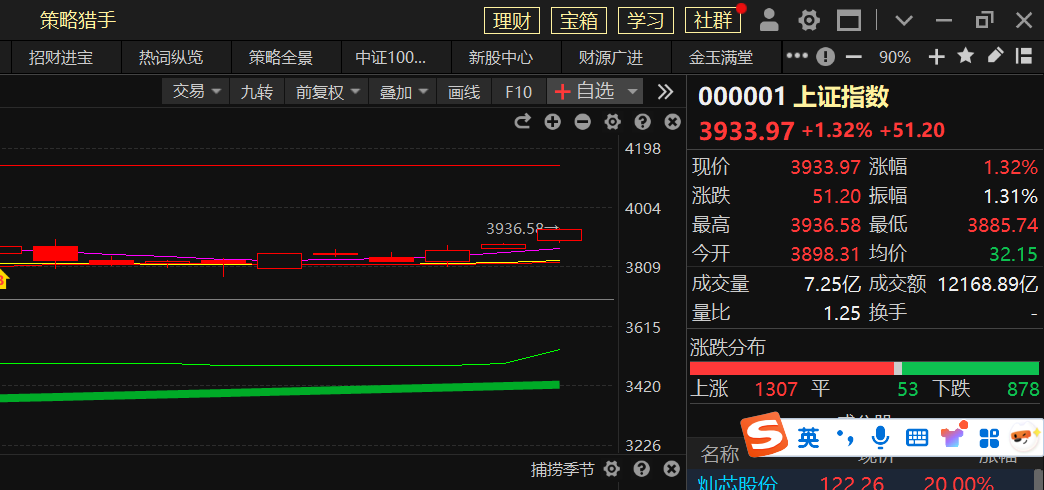
Task: Switch to the 热词纵览 tab
Action: pos(171,58)
